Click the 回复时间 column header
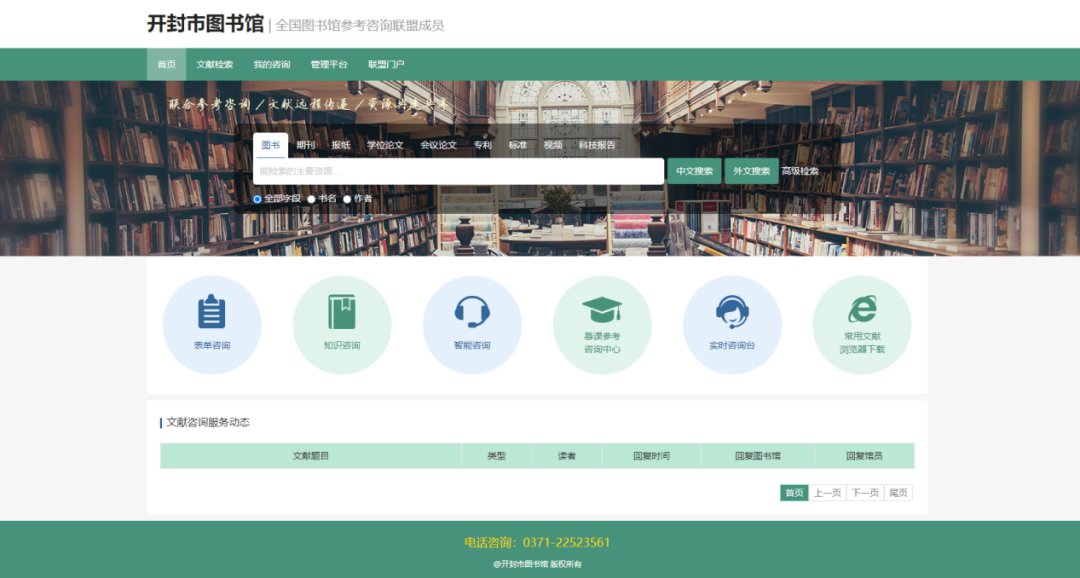 (652, 456)
